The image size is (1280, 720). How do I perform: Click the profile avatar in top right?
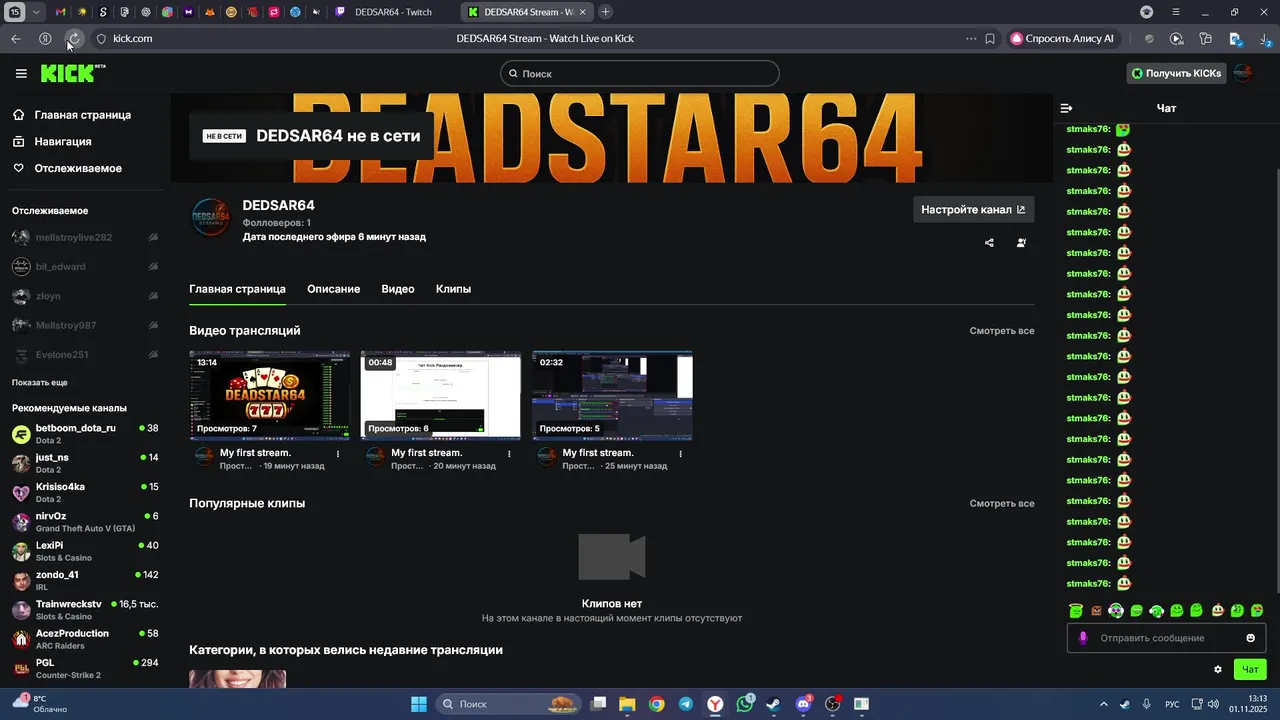pyautogui.click(x=1243, y=73)
